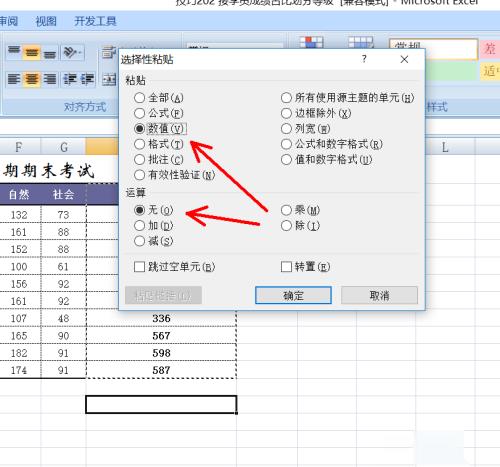Viewport: 500px width, 467px height.
Task: Select the 边框除外(X) option
Action: [316, 113]
